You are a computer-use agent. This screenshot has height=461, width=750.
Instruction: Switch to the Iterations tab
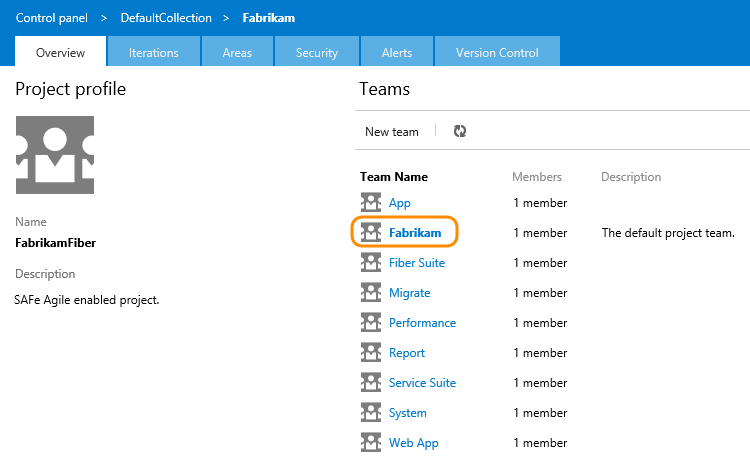[154, 51]
